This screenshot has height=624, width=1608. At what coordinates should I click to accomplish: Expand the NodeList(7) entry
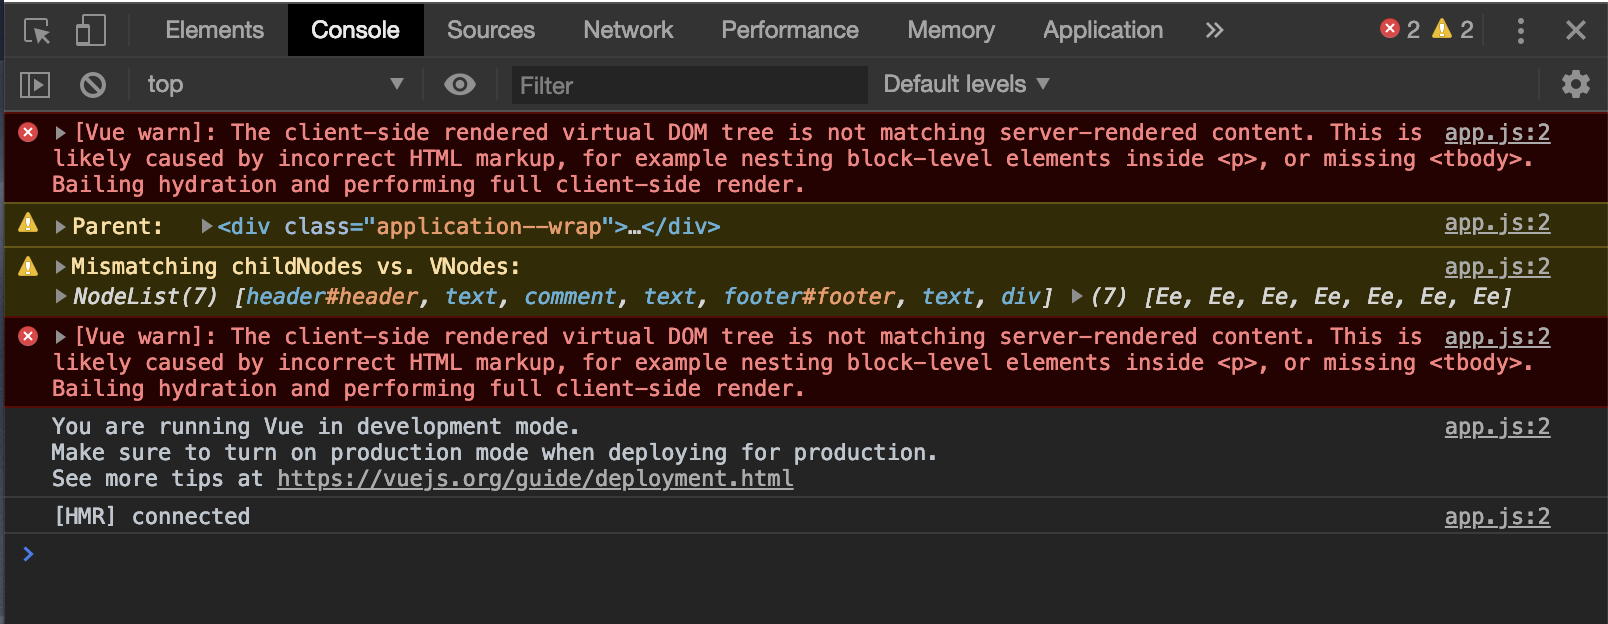click(60, 297)
